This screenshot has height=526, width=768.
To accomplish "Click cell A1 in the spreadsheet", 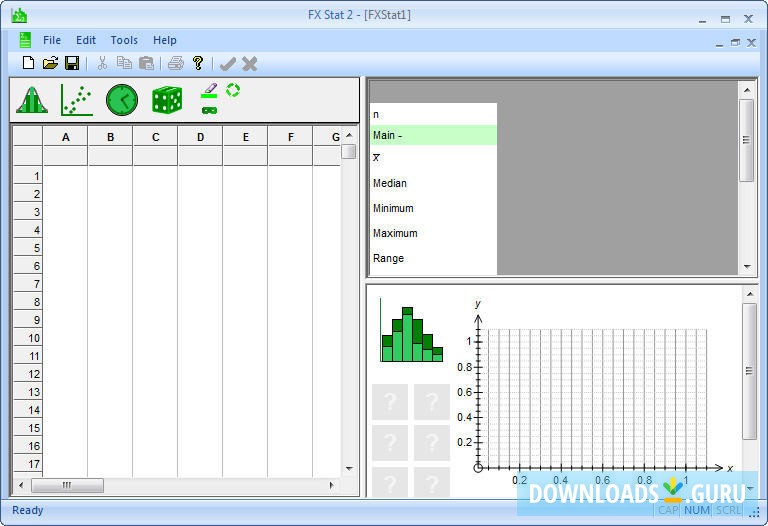I will pos(66,176).
